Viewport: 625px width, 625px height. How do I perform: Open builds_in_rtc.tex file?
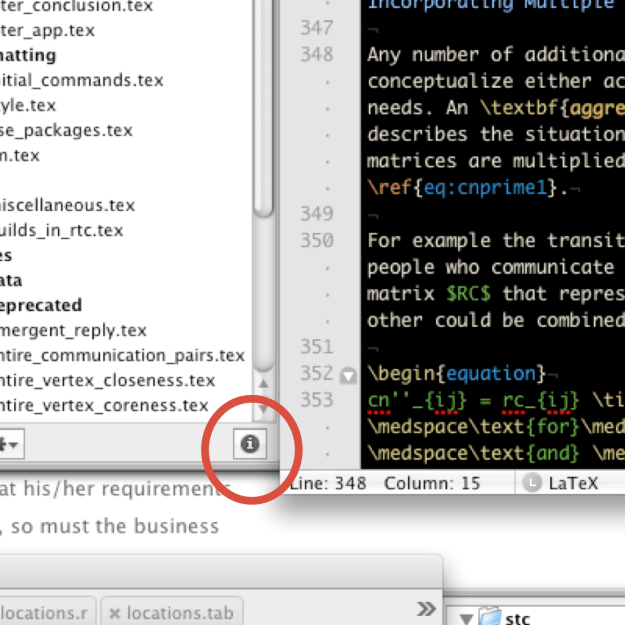coord(61,230)
